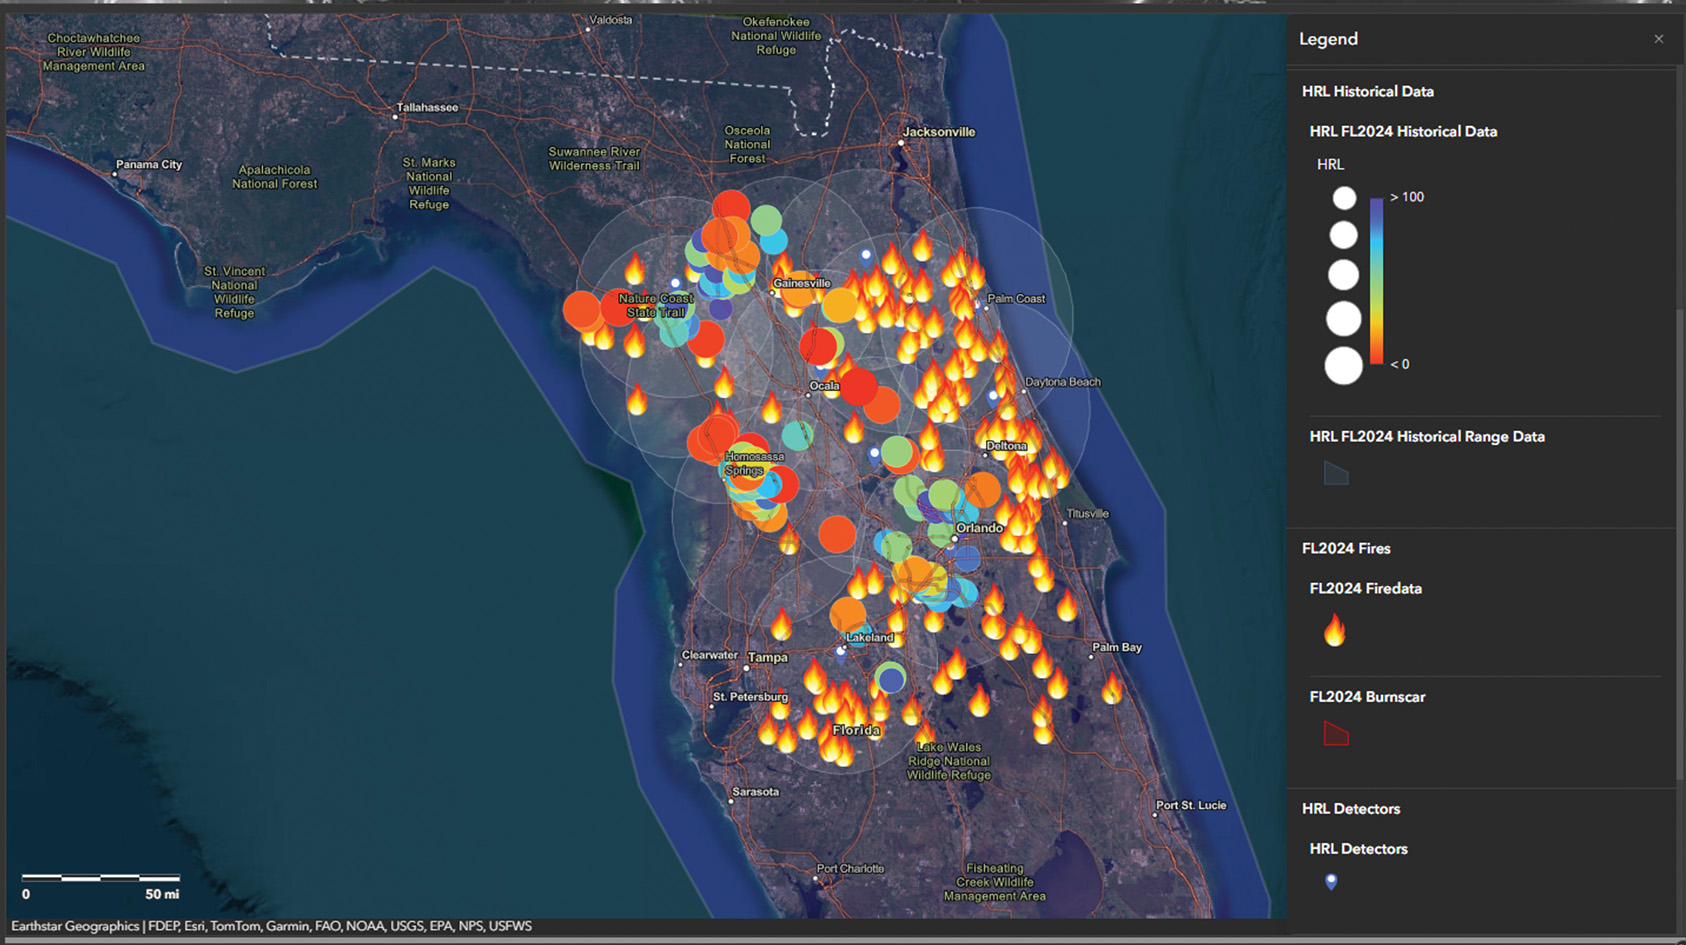Image resolution: width=1686 pixels, height=945 pixels.
Task: Click the FL2024 Burnscar red polygon symbol
Action: 1336,734
